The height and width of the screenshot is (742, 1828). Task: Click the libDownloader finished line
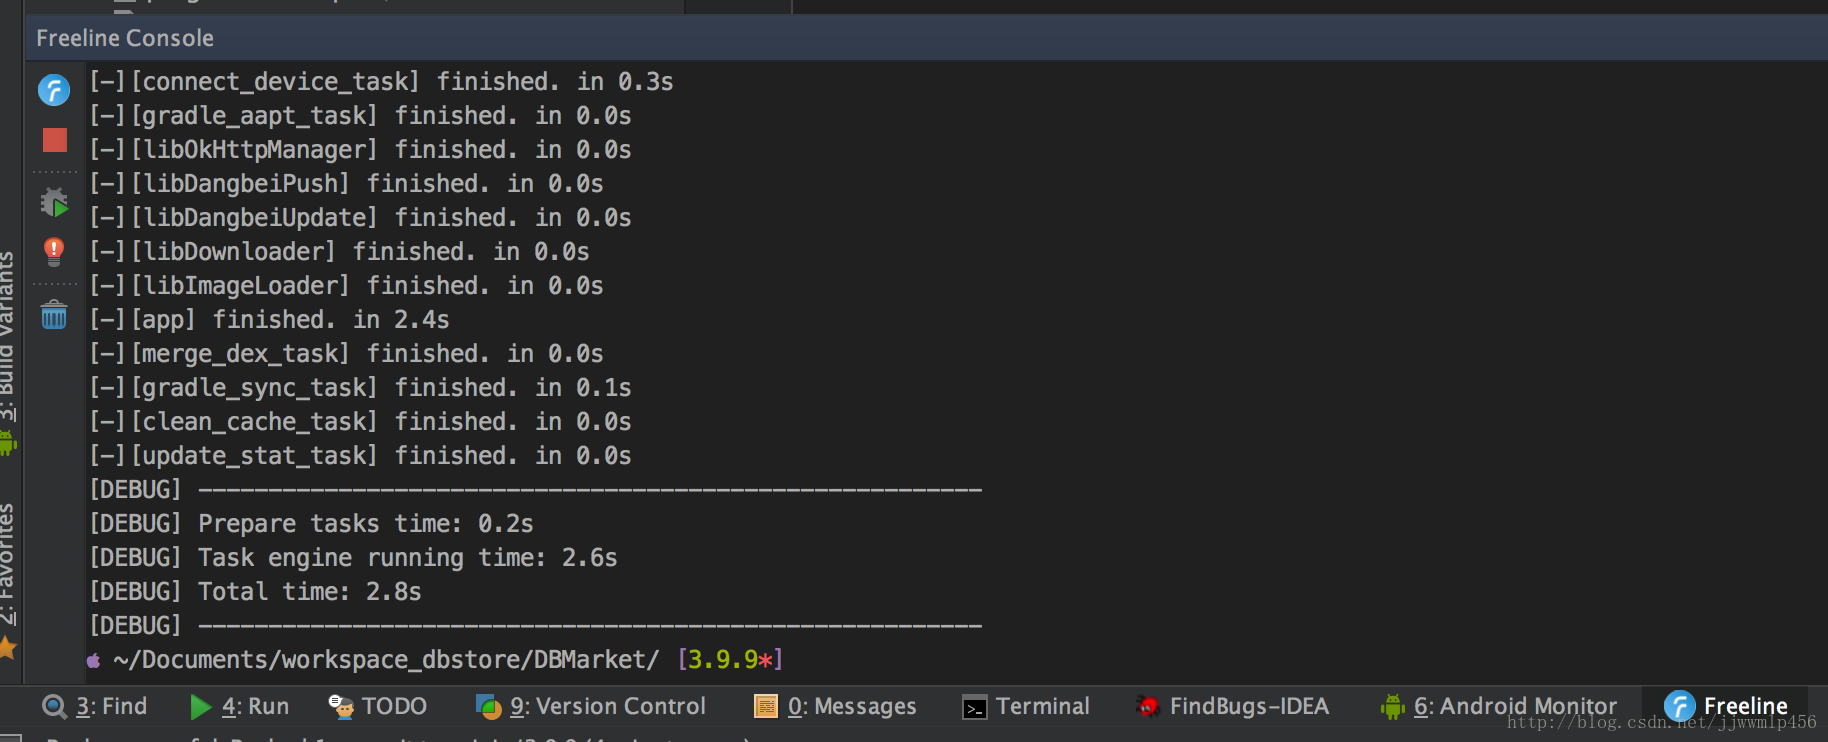tap(339, 252)
